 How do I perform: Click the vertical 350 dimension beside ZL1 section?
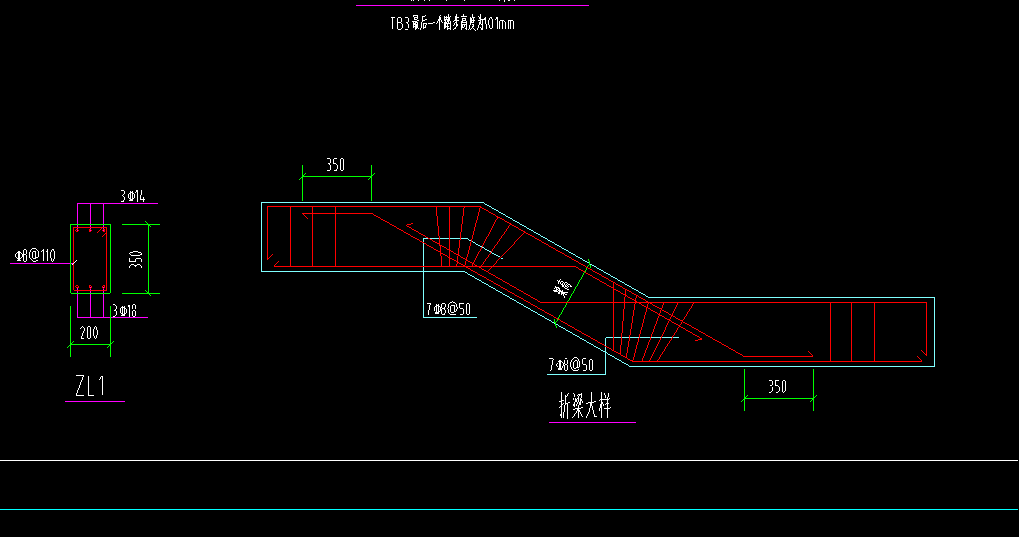(x=136, y=259)
